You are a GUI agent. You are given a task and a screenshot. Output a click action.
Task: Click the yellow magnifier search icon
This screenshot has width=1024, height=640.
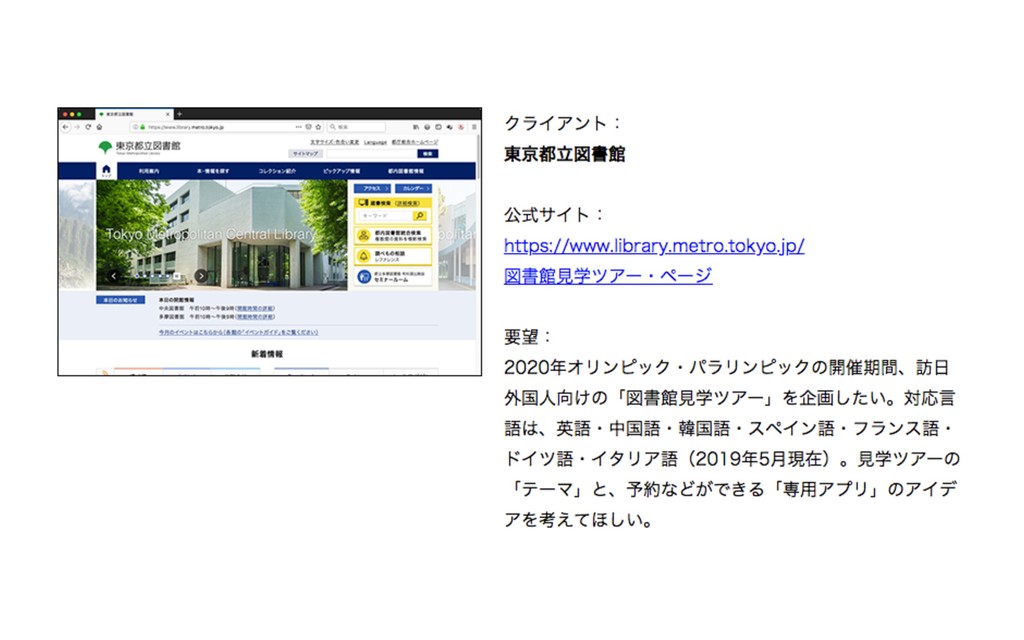(419, 216)
